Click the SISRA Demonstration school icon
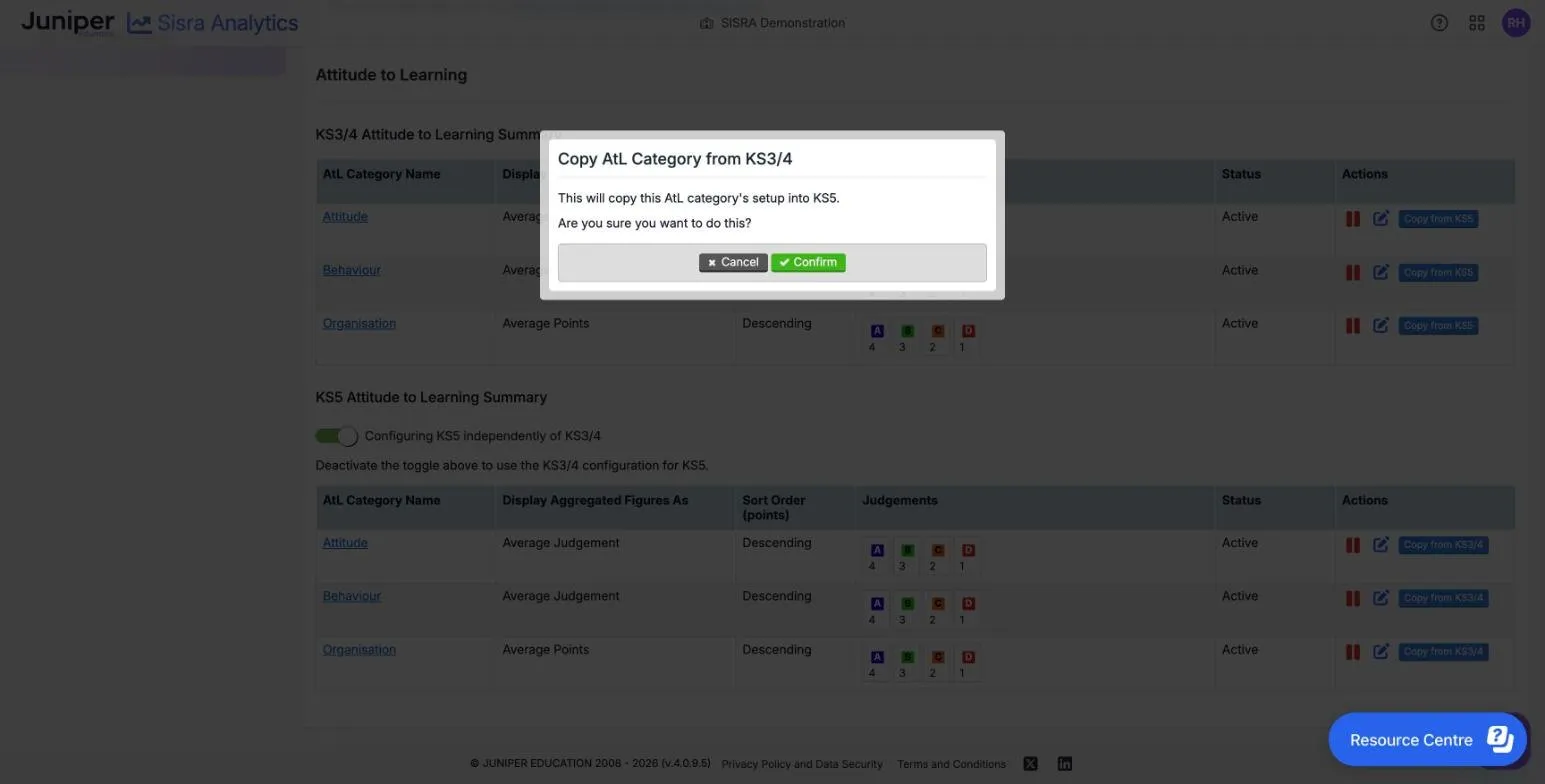1545x784 pixels. [706, 23]
